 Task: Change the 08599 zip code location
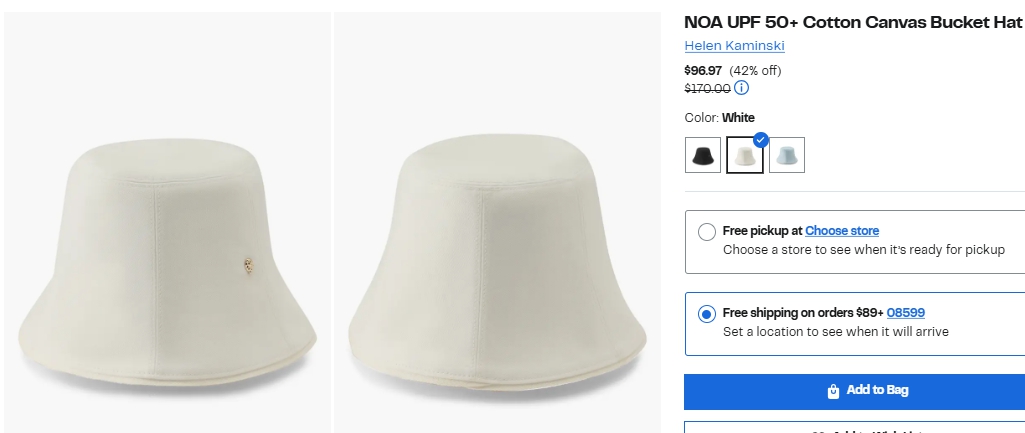coord(905,313)
